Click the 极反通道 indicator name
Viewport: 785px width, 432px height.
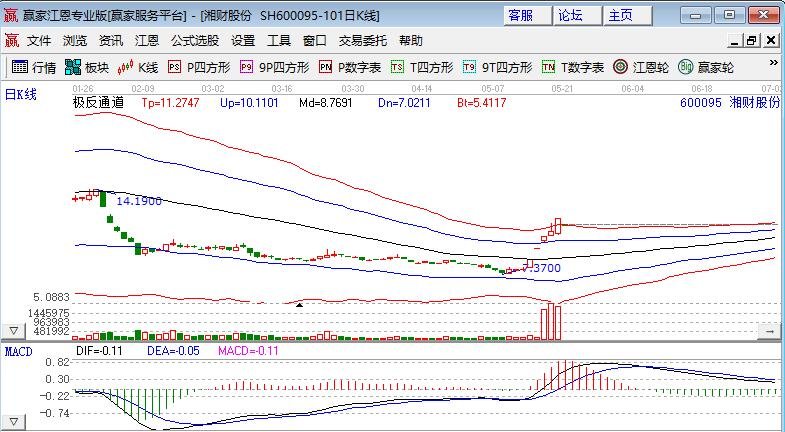pyautogui.click(x=98, y=103)
